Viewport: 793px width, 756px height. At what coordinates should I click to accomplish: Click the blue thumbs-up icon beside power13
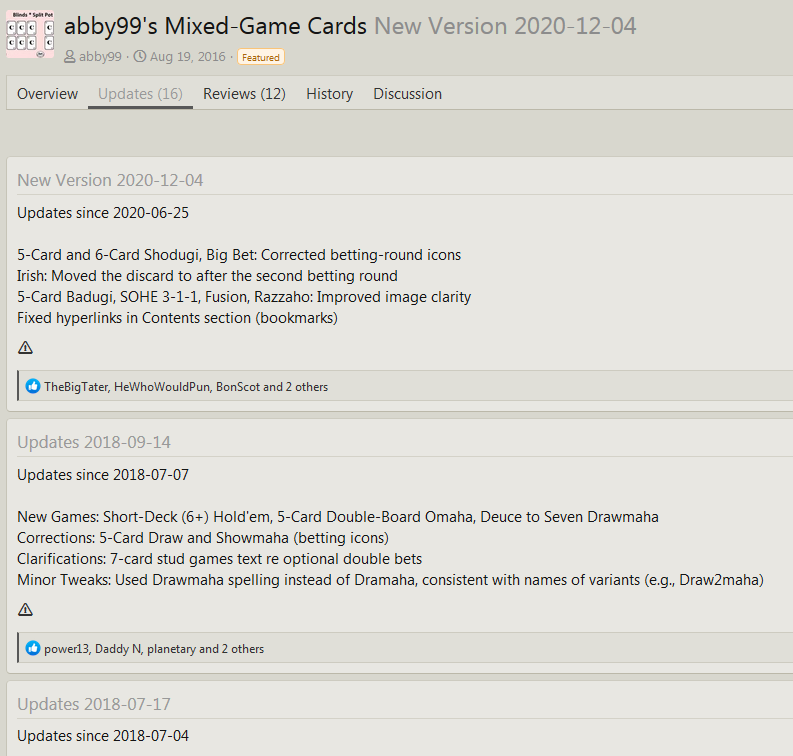[x=33, y=648]
